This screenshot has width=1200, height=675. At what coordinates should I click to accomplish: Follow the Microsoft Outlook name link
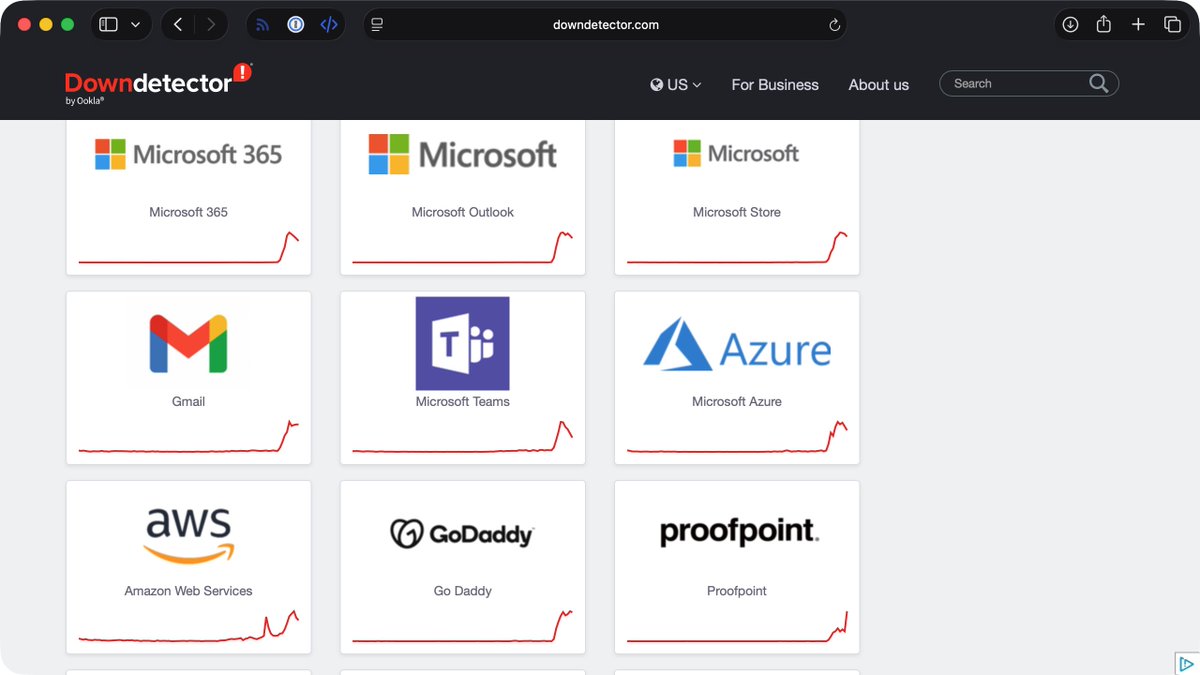click(463, 212)
